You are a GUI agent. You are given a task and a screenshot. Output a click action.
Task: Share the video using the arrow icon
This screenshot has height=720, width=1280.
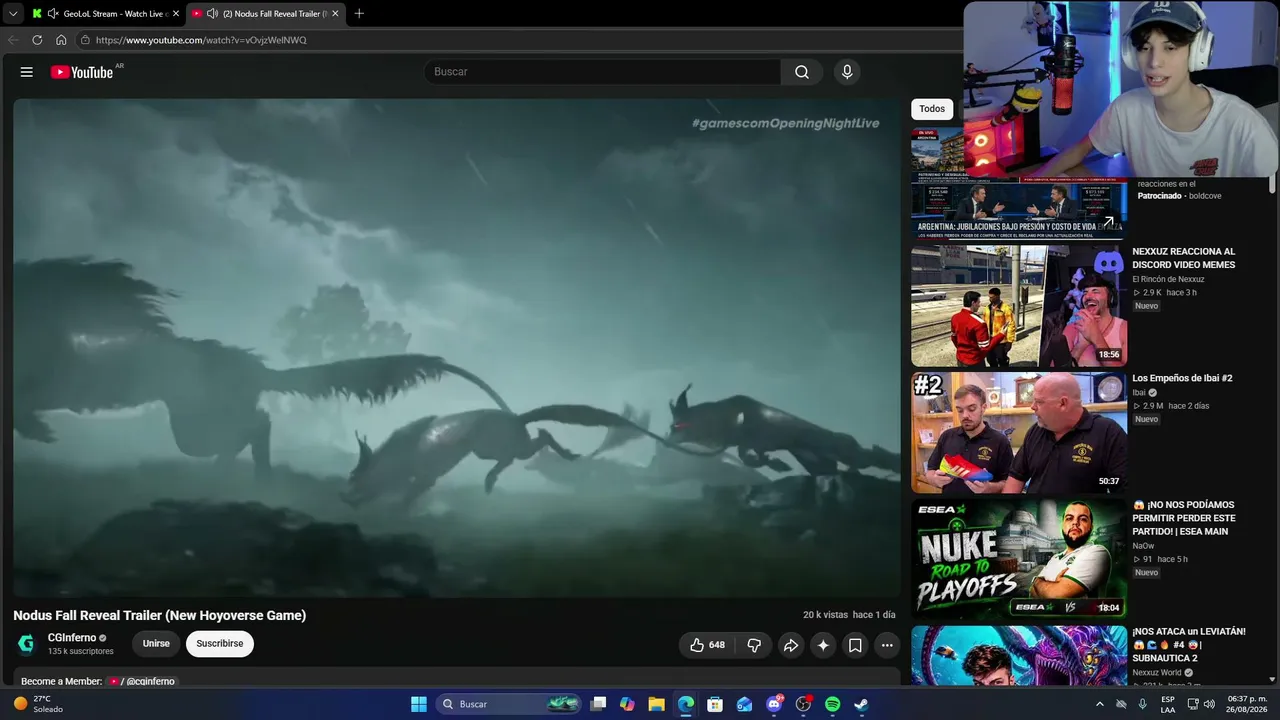(x=790, y=645)
